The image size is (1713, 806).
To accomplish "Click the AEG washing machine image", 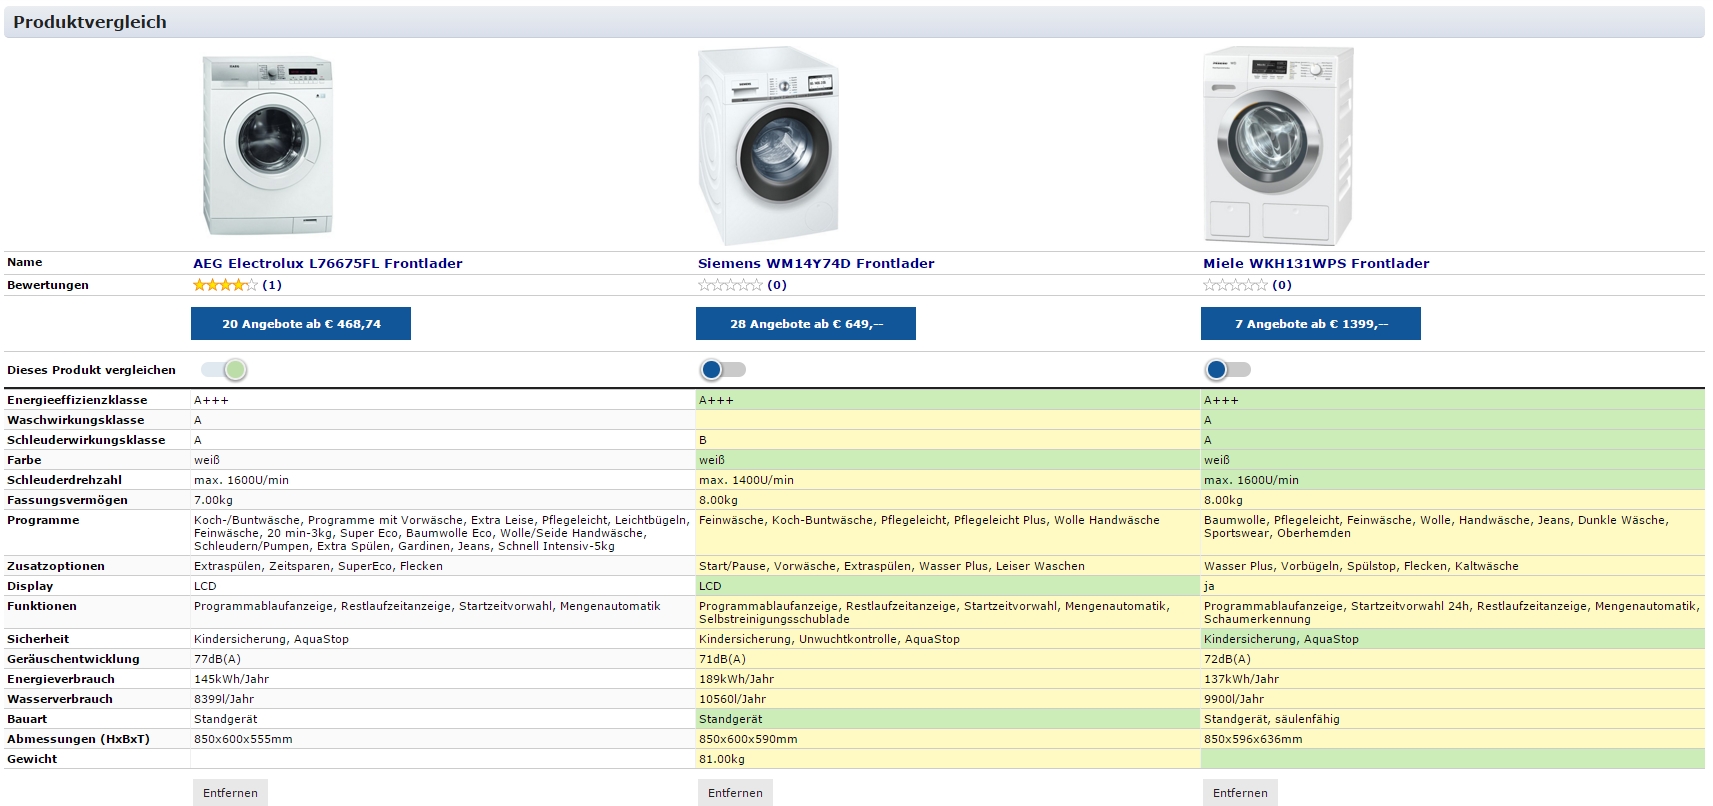I will pyautogui.click(x=267, y=146).
